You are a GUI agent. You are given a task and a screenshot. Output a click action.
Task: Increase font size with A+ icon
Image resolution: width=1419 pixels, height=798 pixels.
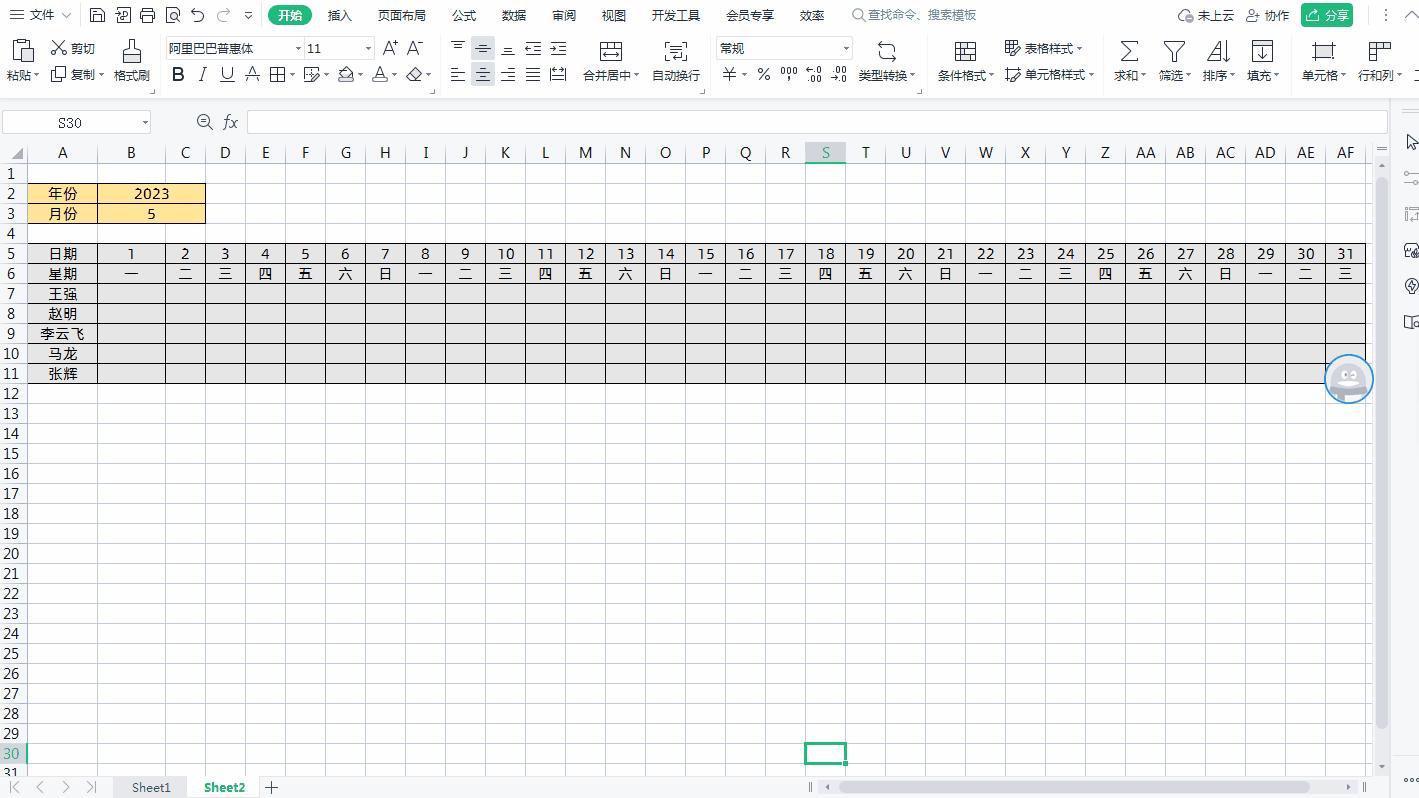pyautogui.click(x=390, y=48)
